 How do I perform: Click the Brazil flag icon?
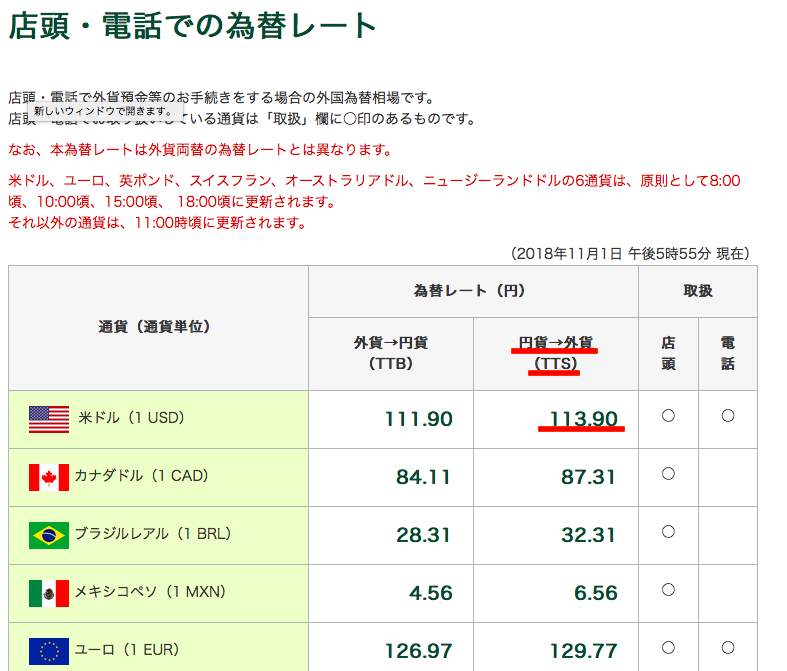(x=49, y=535)
